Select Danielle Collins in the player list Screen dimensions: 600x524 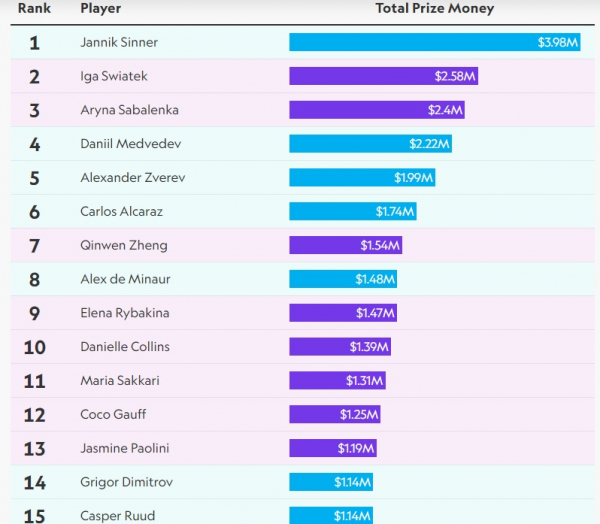pyautogui.click(x=125, y=347)
